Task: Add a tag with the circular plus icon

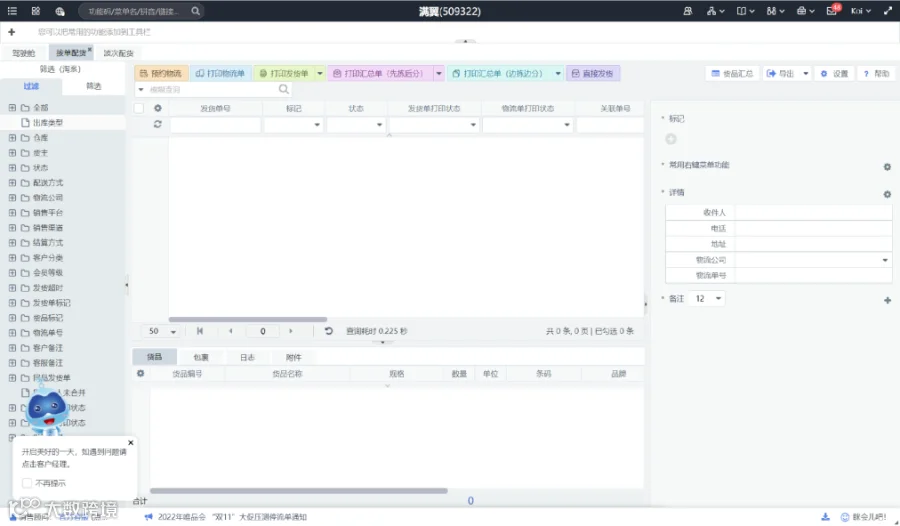Action: (x=670, y=139)
